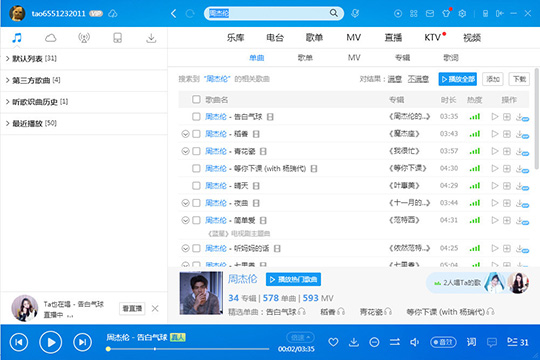
Task: Click the magnifier search icon
Action: coord(333,13)
